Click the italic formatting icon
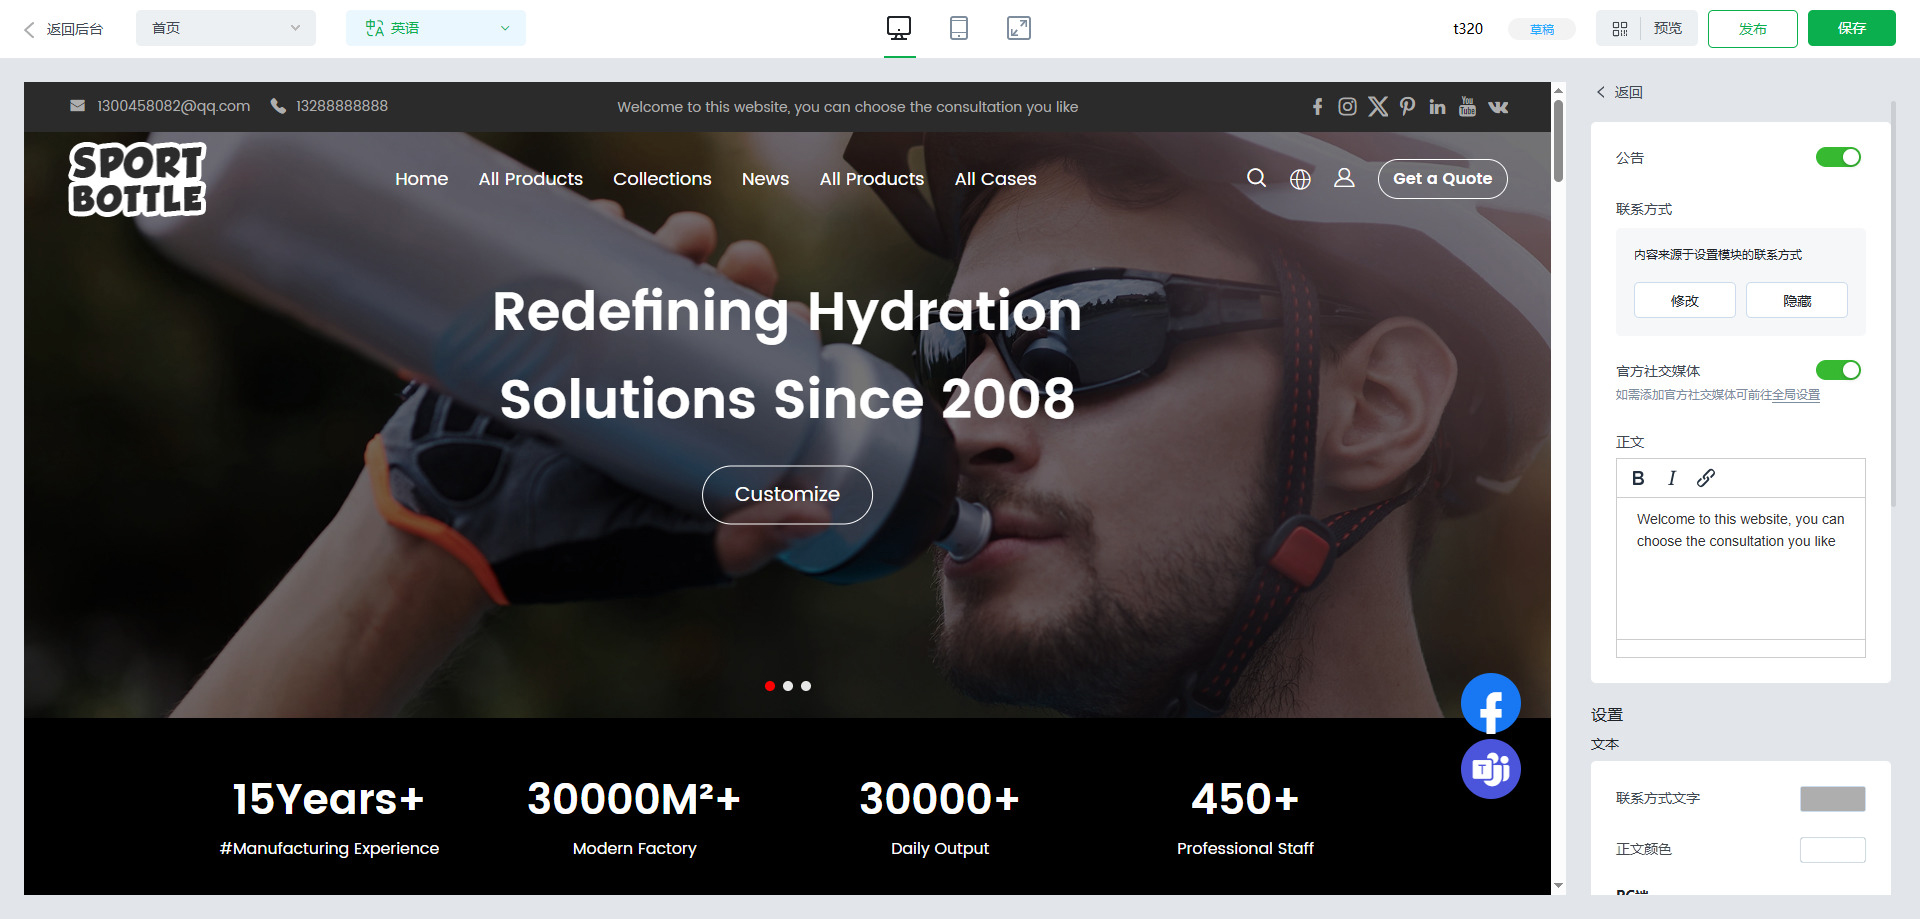This screenshot has height=919, width=1920. [1671, 478]
